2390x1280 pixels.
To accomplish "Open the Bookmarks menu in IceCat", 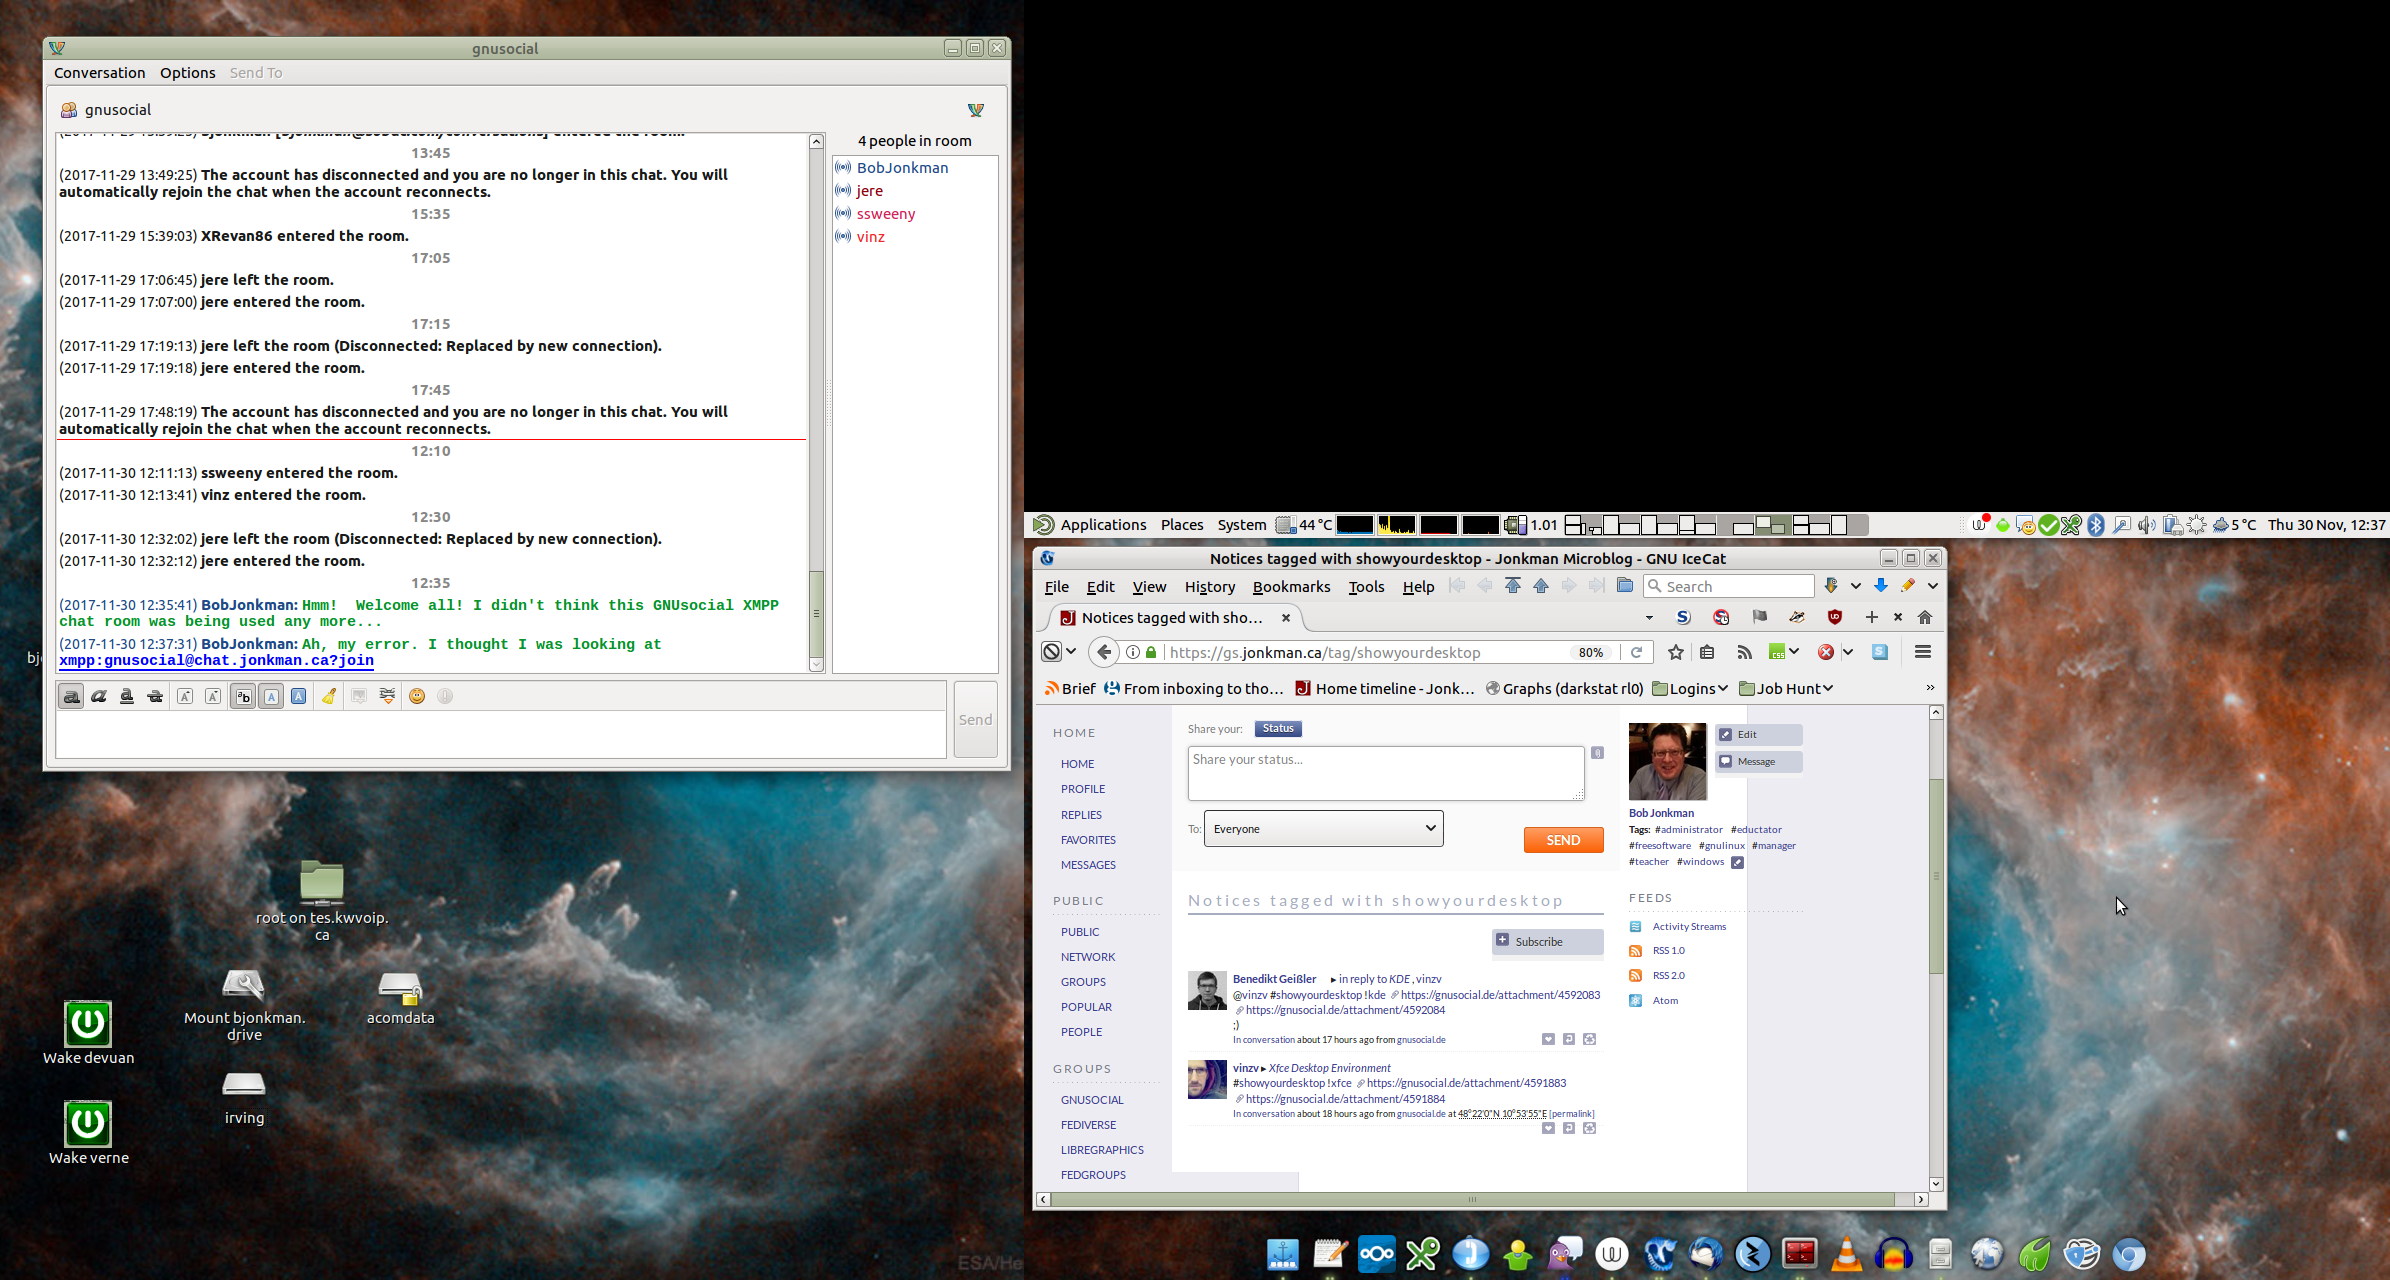I will pos(1291,587).
